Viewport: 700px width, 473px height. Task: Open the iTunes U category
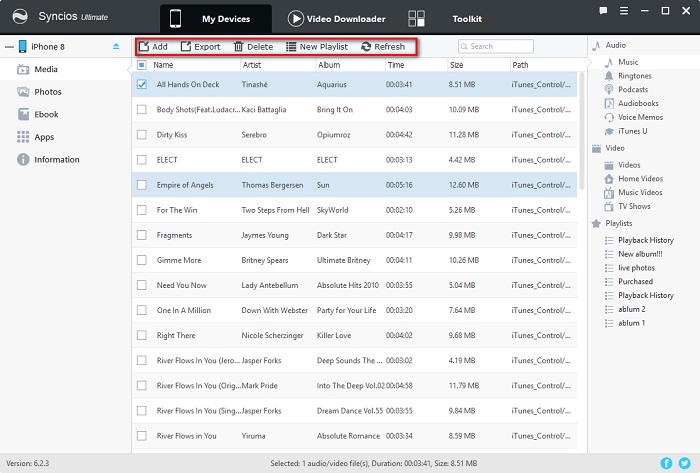tap(632, 131)
